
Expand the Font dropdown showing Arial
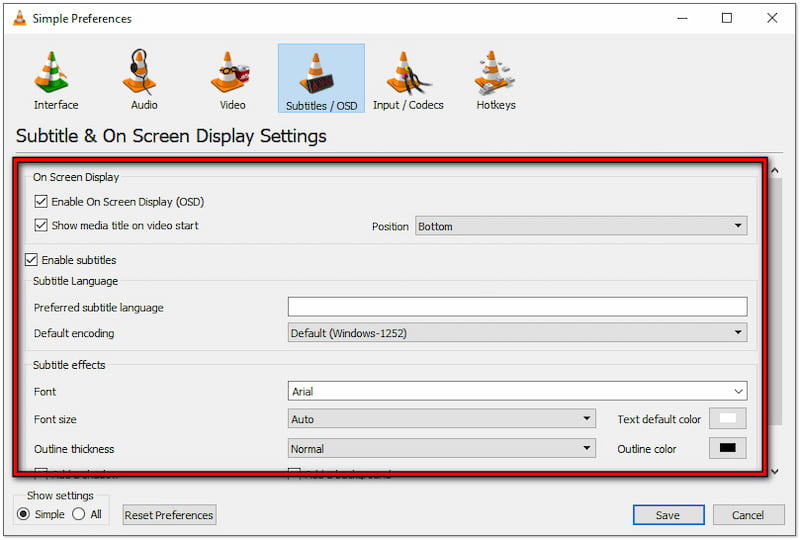pos(516,392)
